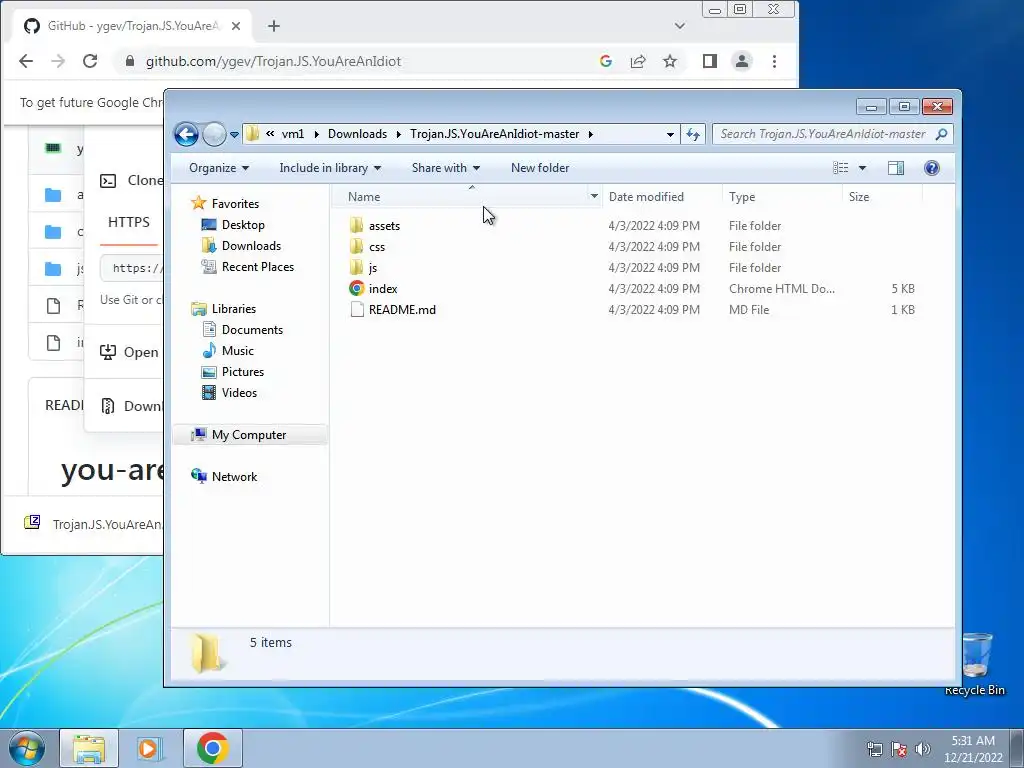Open the Chrome profile icon

[742, 61]
